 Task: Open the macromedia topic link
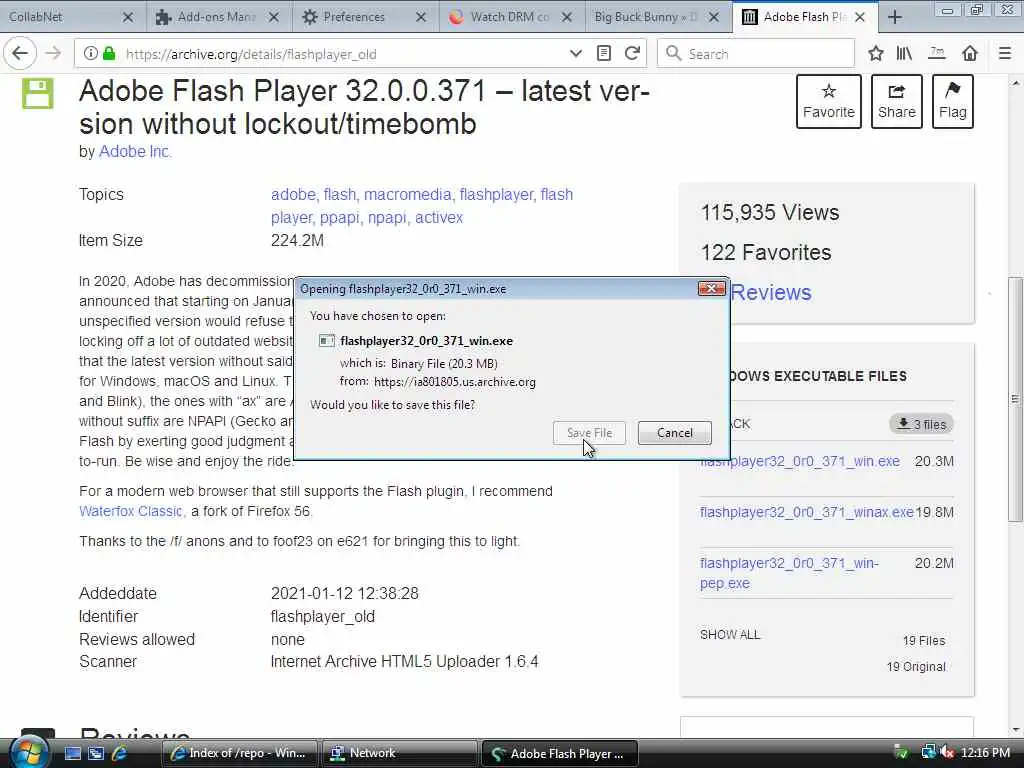coord(408,195)
